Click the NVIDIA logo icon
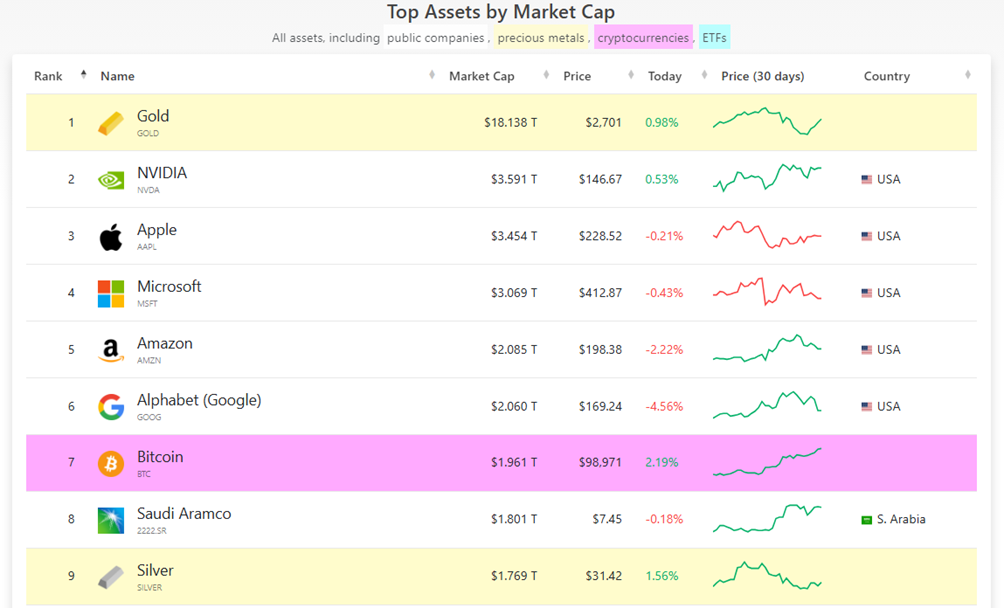This screenshot has height=608, width=1004. pos(111,180)
